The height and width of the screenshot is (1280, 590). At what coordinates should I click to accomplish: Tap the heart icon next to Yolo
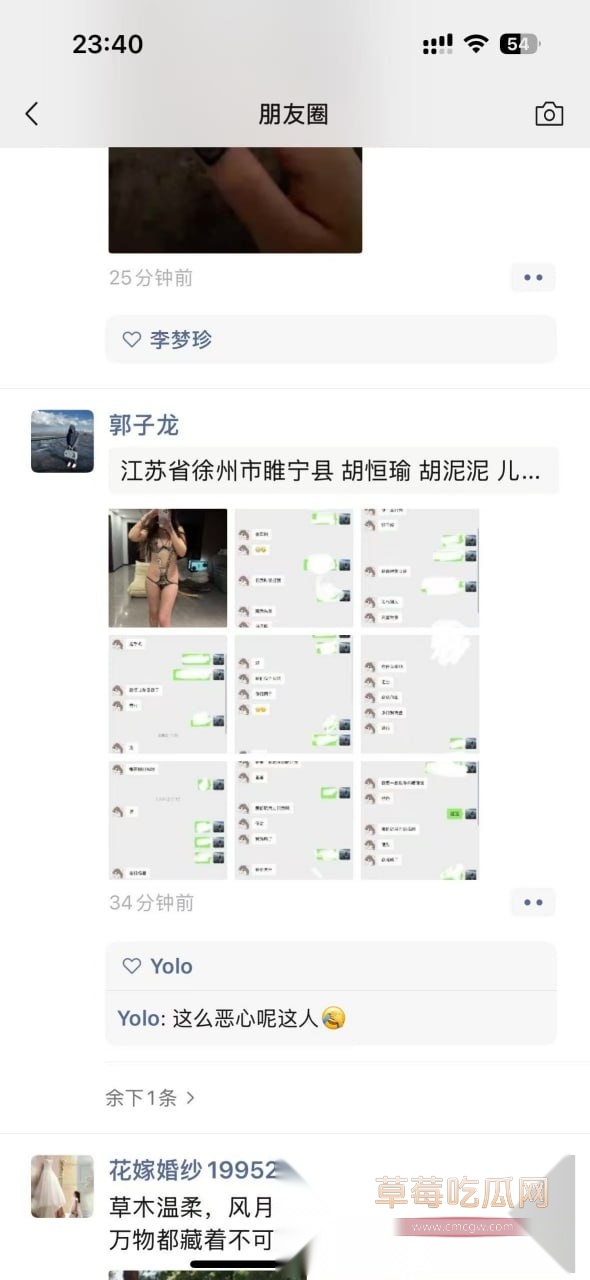[x=131, y=966]
